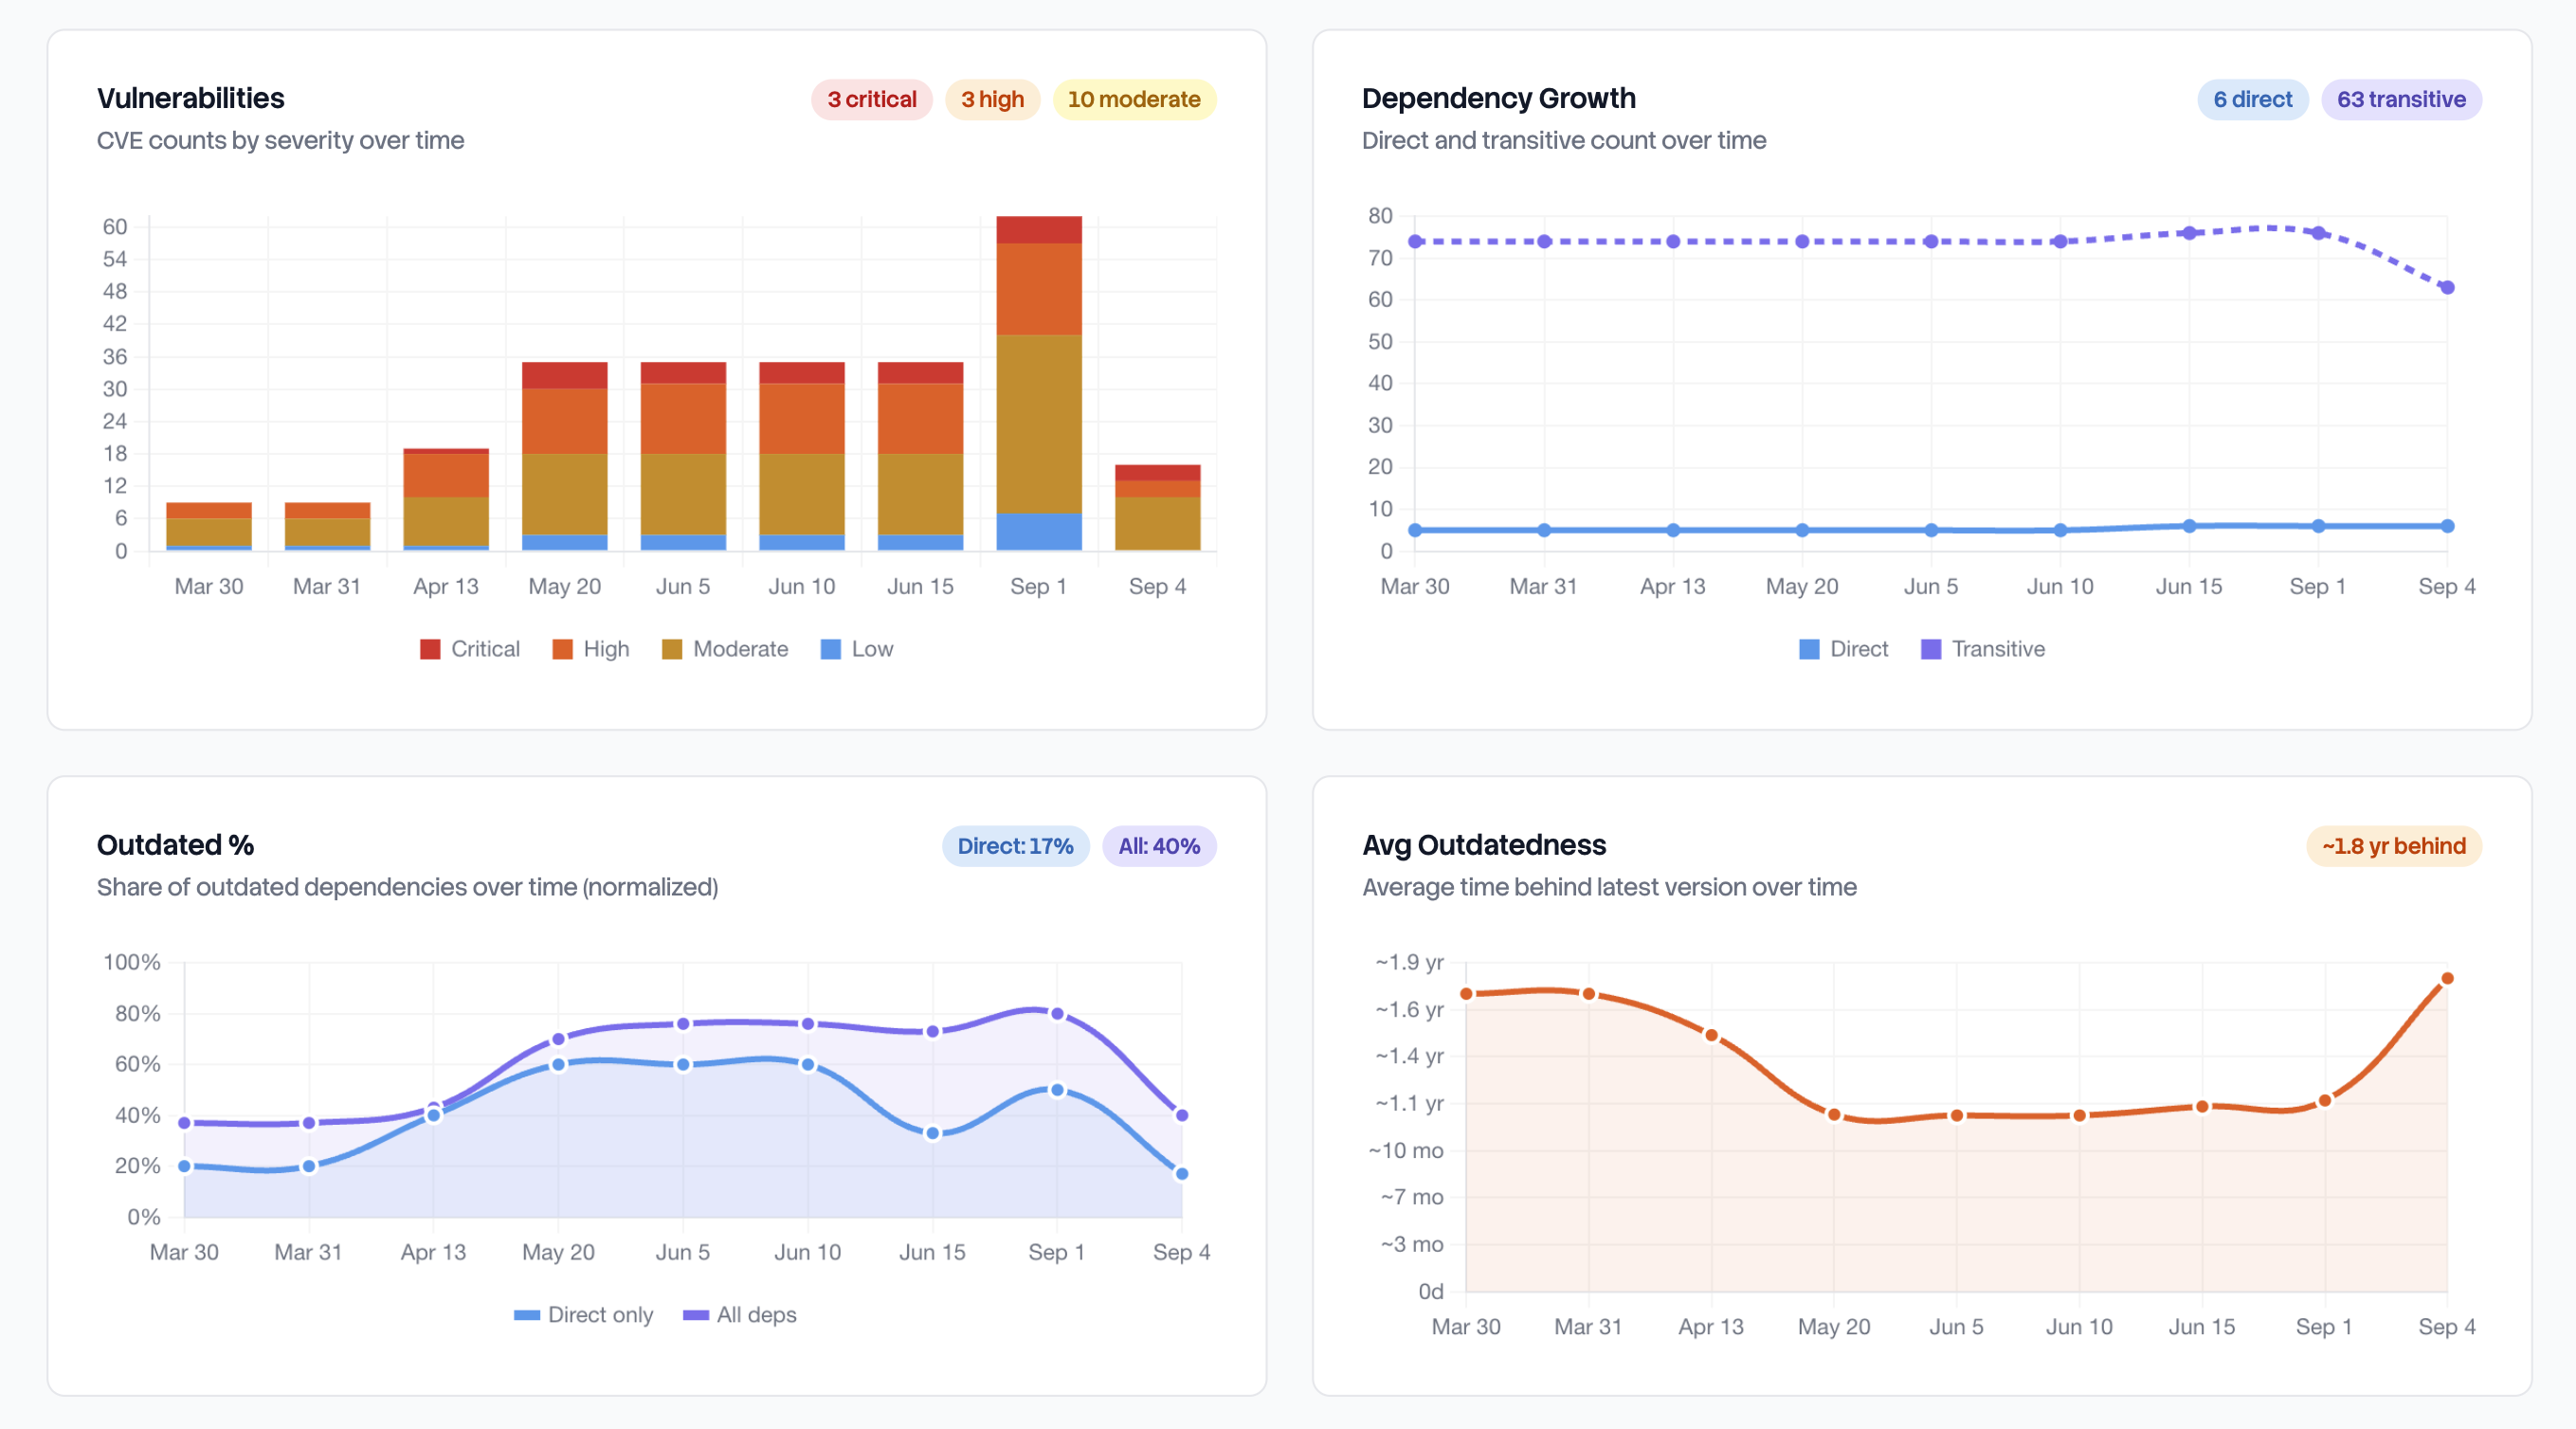Image resolution: width=2576 pixels, height=1429 pixels.
Task: Click the 3 high badge
Action: pos(992,99)
